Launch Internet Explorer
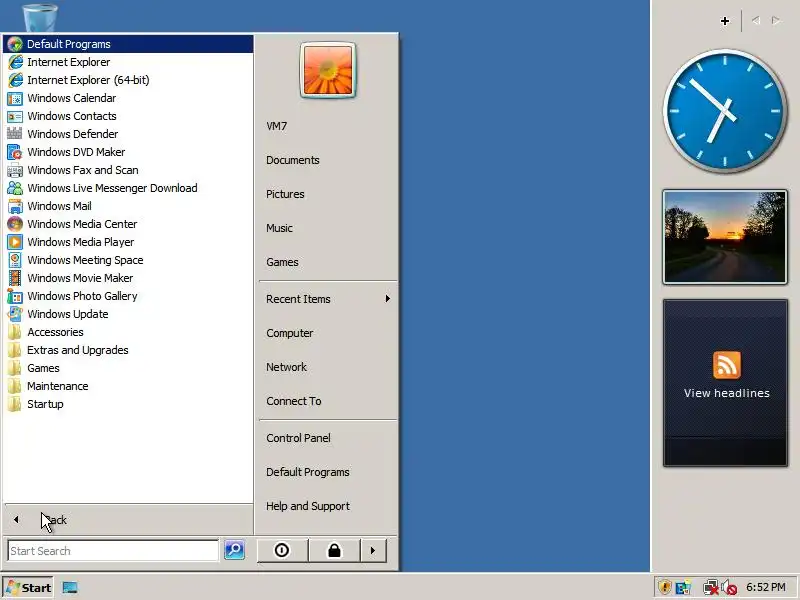The image size is (800, 600). [x=128, y=62]
